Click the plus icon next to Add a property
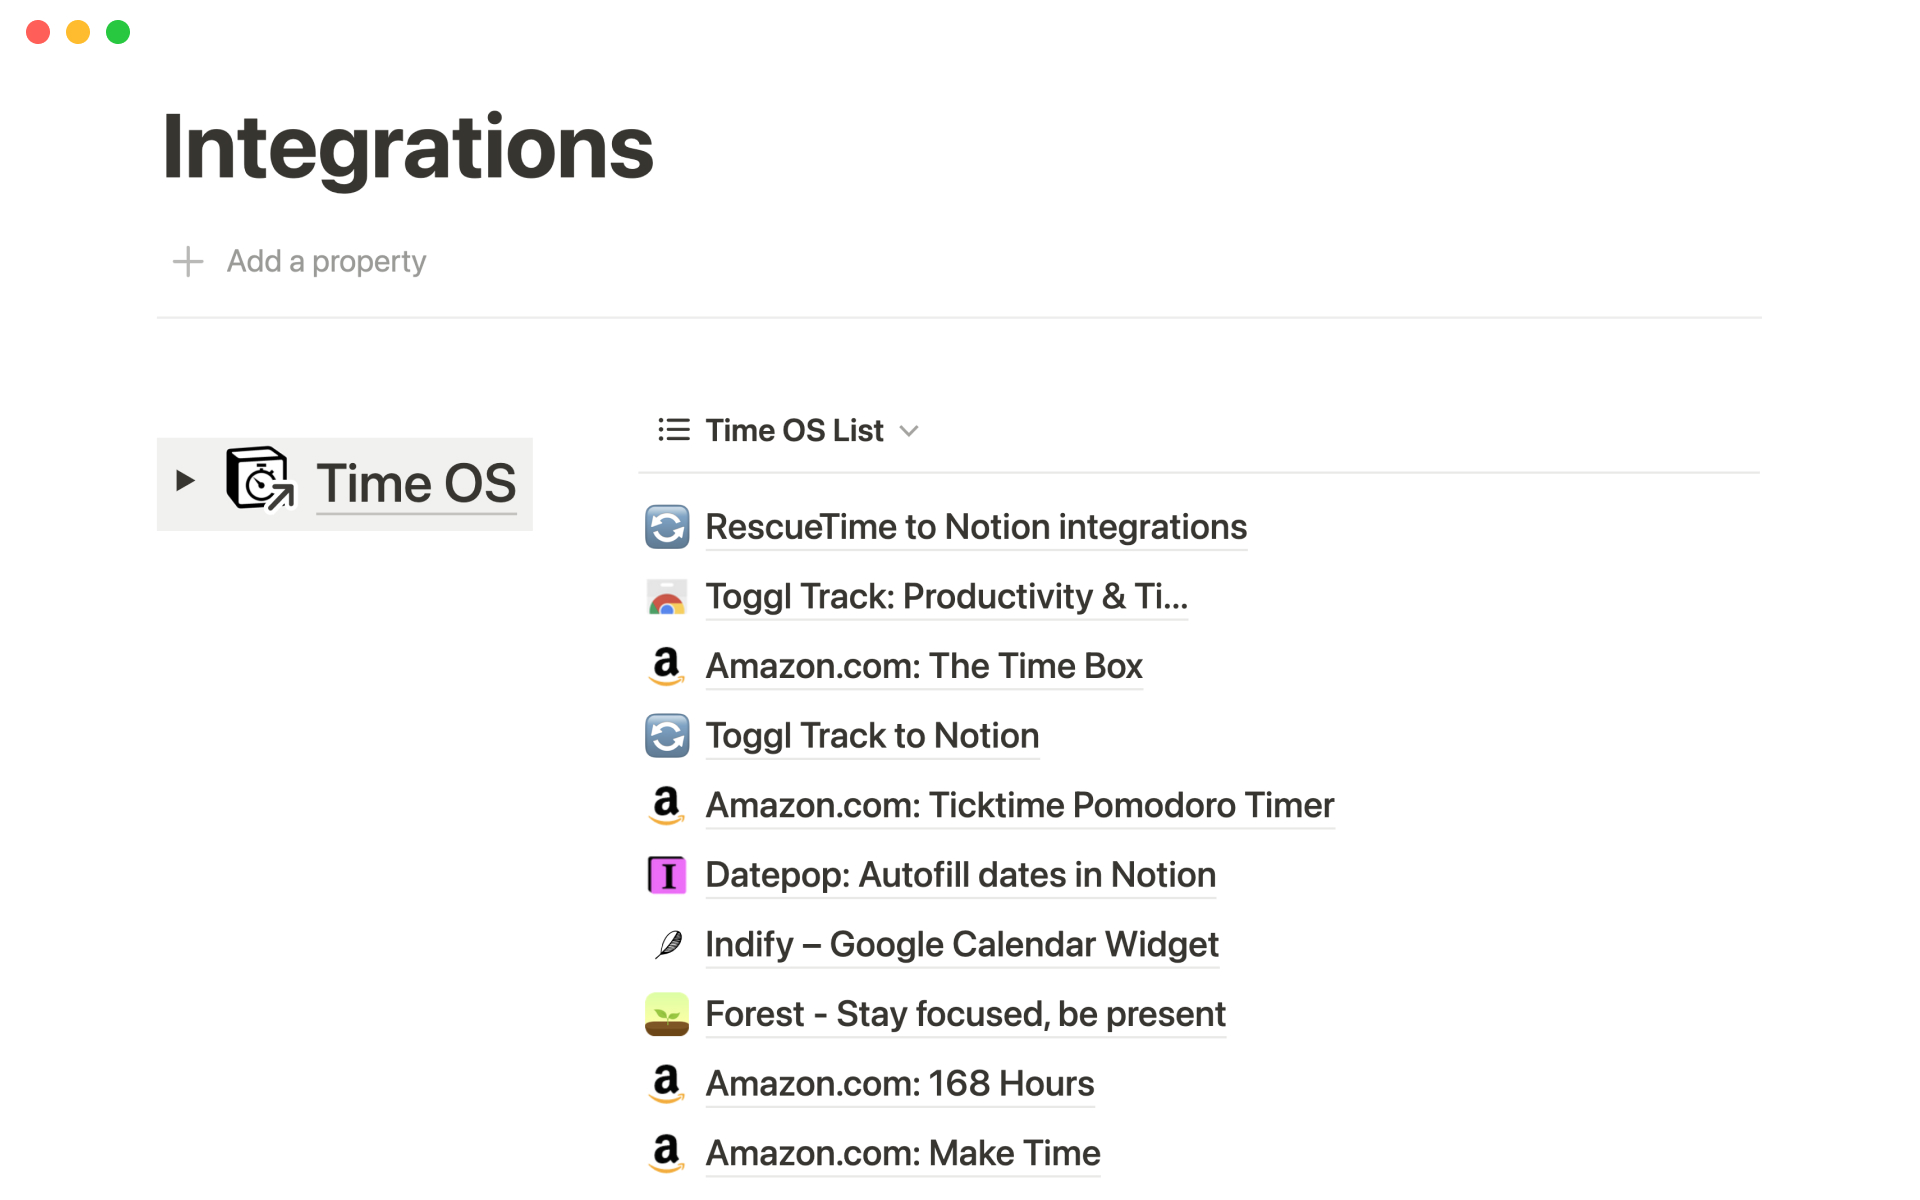Viewport: 1920px width, 1200px height. (188, 262)
